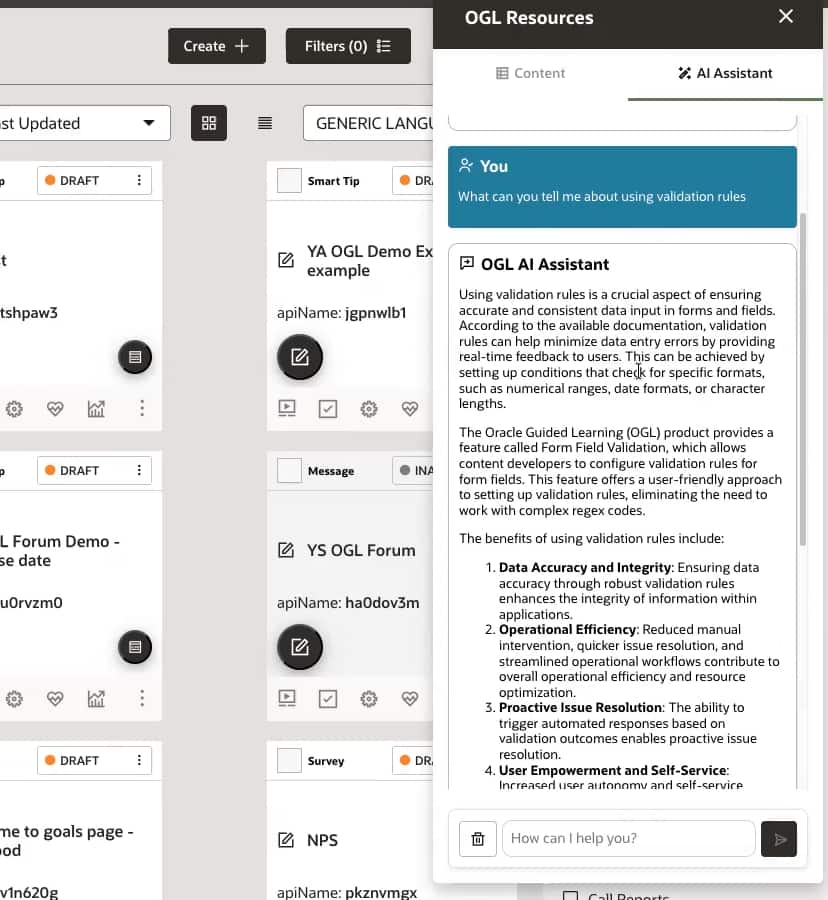This screenshot has height=900, width=828.
Task: Click the 'YA OGL Demo' card title
Action: pyautogui.click(x=370, y=261)
